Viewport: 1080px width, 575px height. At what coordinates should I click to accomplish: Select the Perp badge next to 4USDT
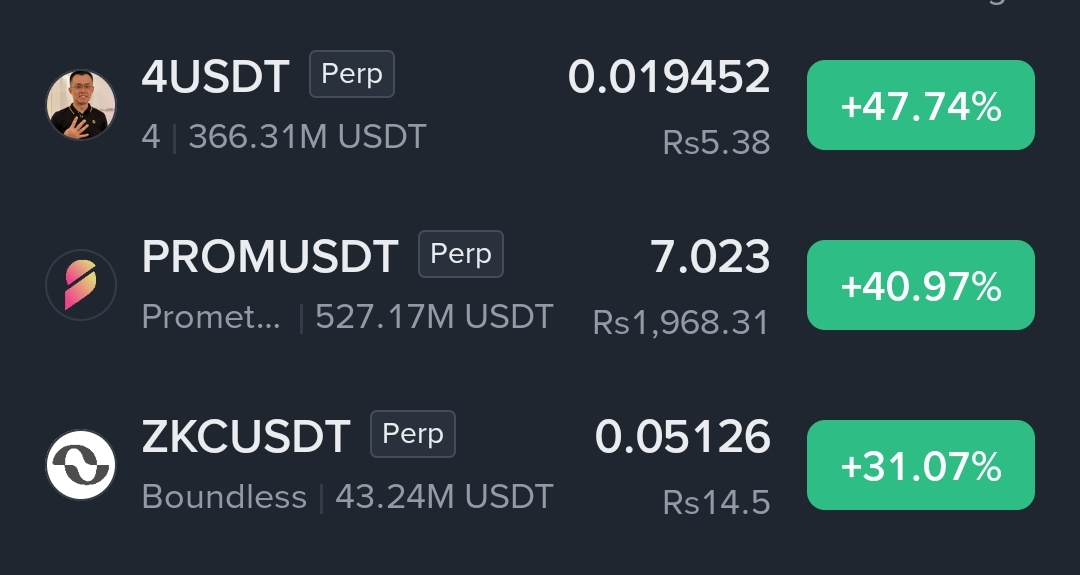click(x=352, y=74)
